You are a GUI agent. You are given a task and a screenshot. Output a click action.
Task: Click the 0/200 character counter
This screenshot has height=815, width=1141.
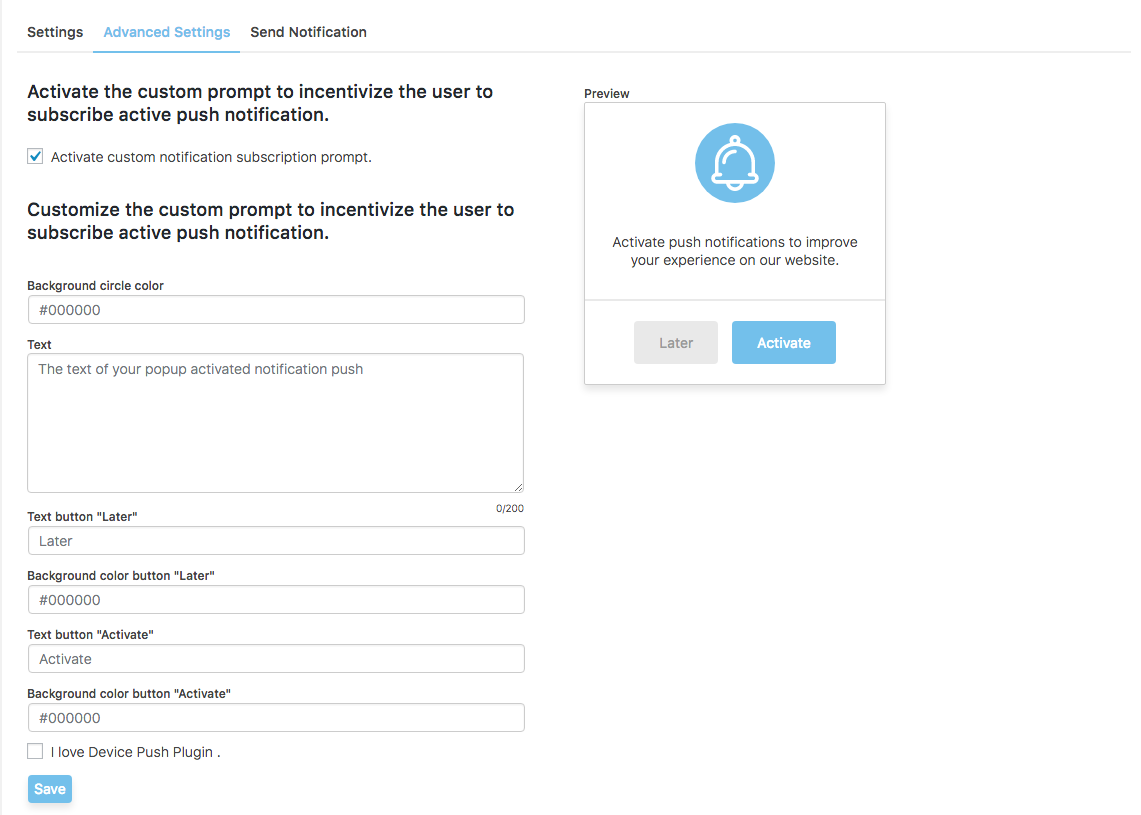click(509, 508)
